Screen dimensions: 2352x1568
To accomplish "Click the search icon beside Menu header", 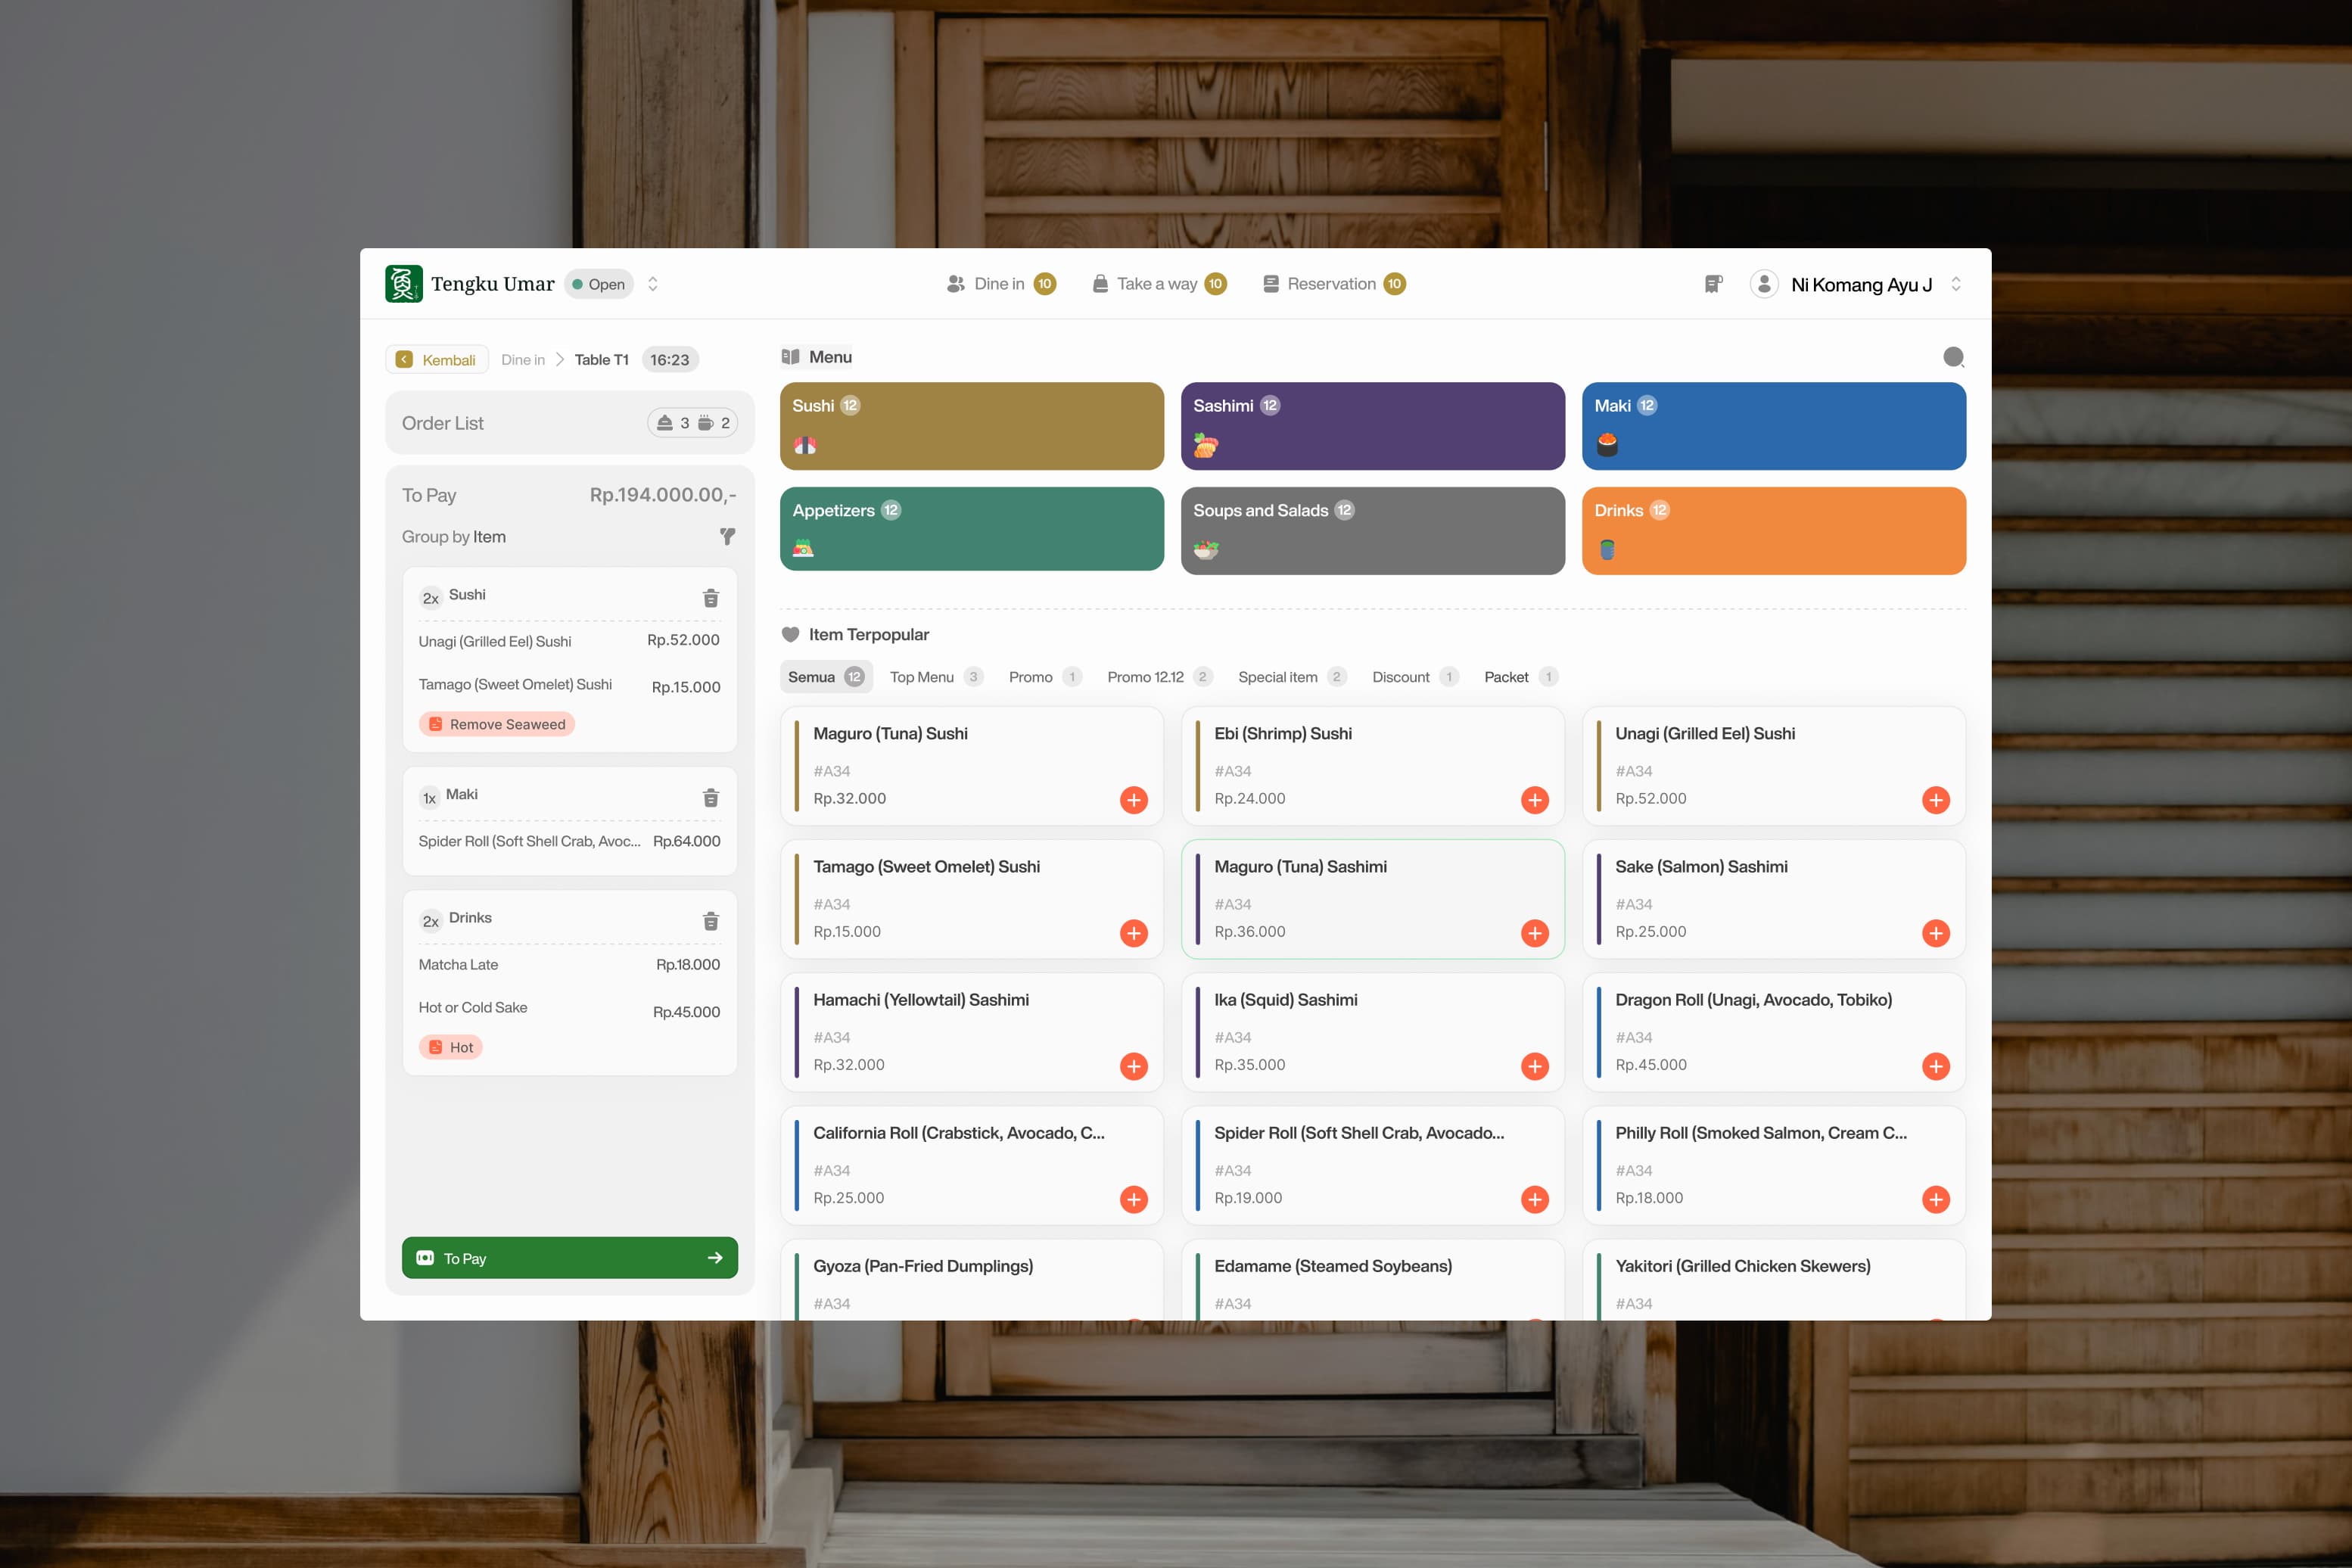I will [x=1953, y=357].
